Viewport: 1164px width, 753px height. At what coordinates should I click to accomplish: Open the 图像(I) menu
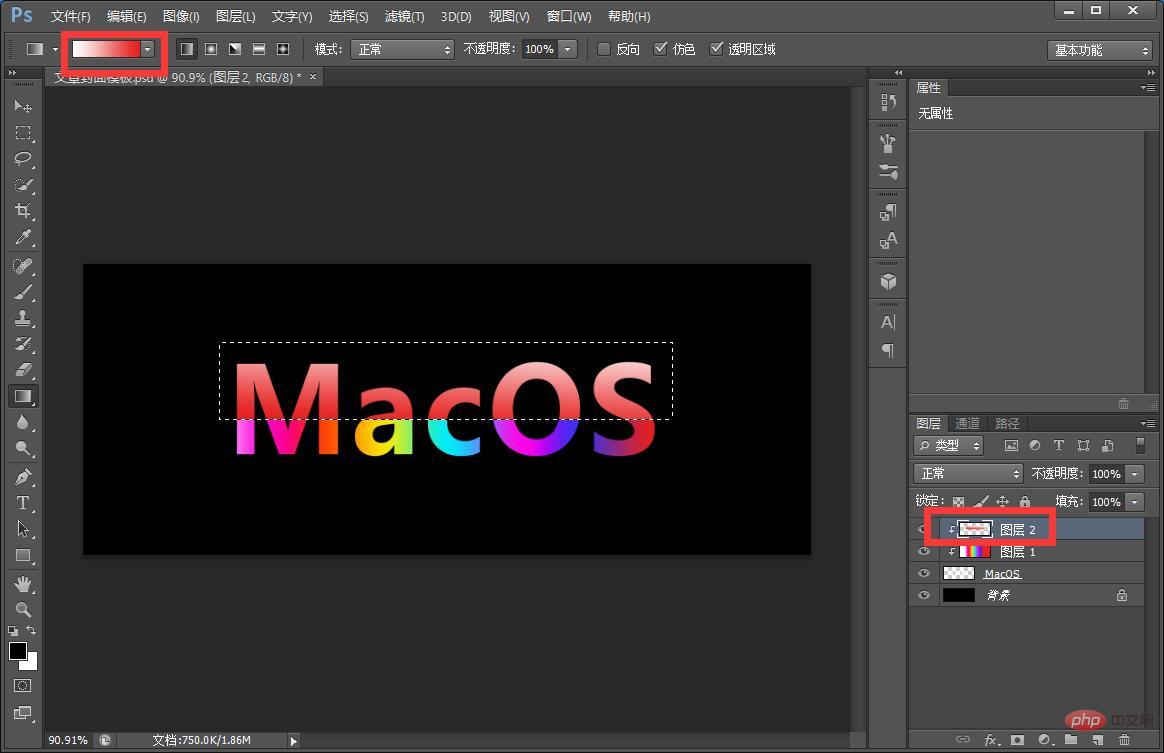[181, 16]
